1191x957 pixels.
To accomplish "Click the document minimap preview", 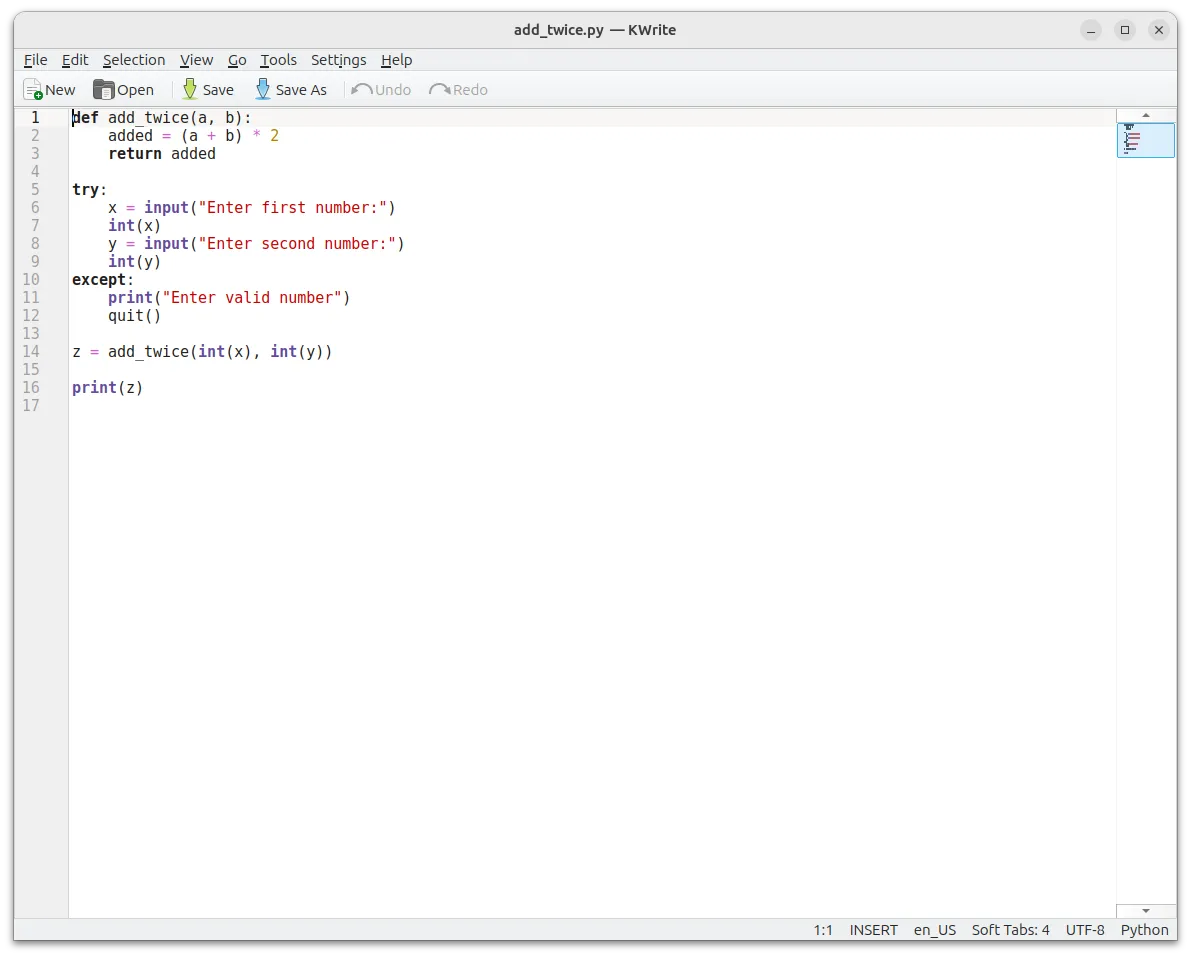I will coord(1145,140).
